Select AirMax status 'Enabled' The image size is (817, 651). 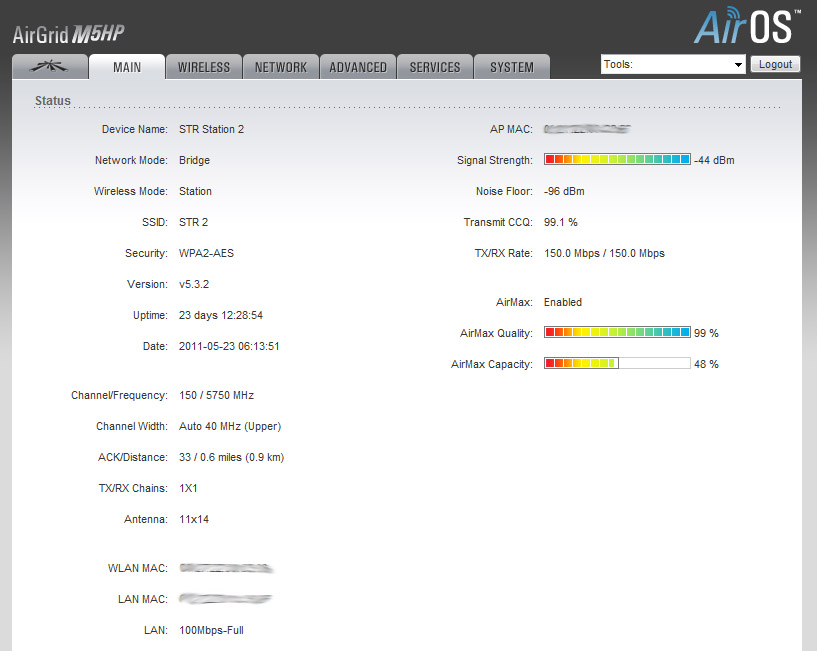[563, 302]
